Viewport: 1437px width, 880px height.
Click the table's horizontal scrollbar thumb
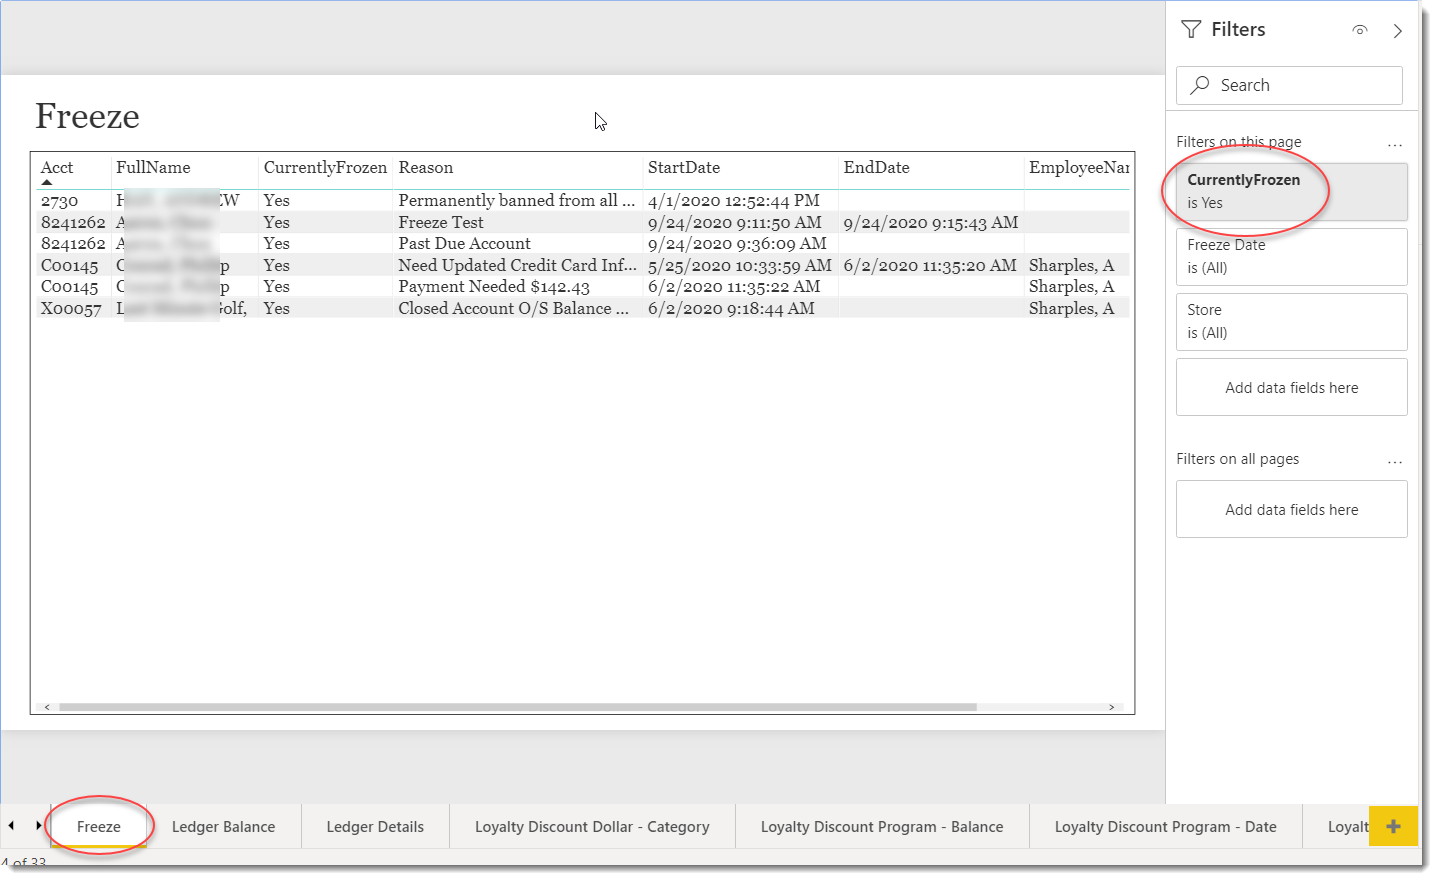click(x=517, y=707)
